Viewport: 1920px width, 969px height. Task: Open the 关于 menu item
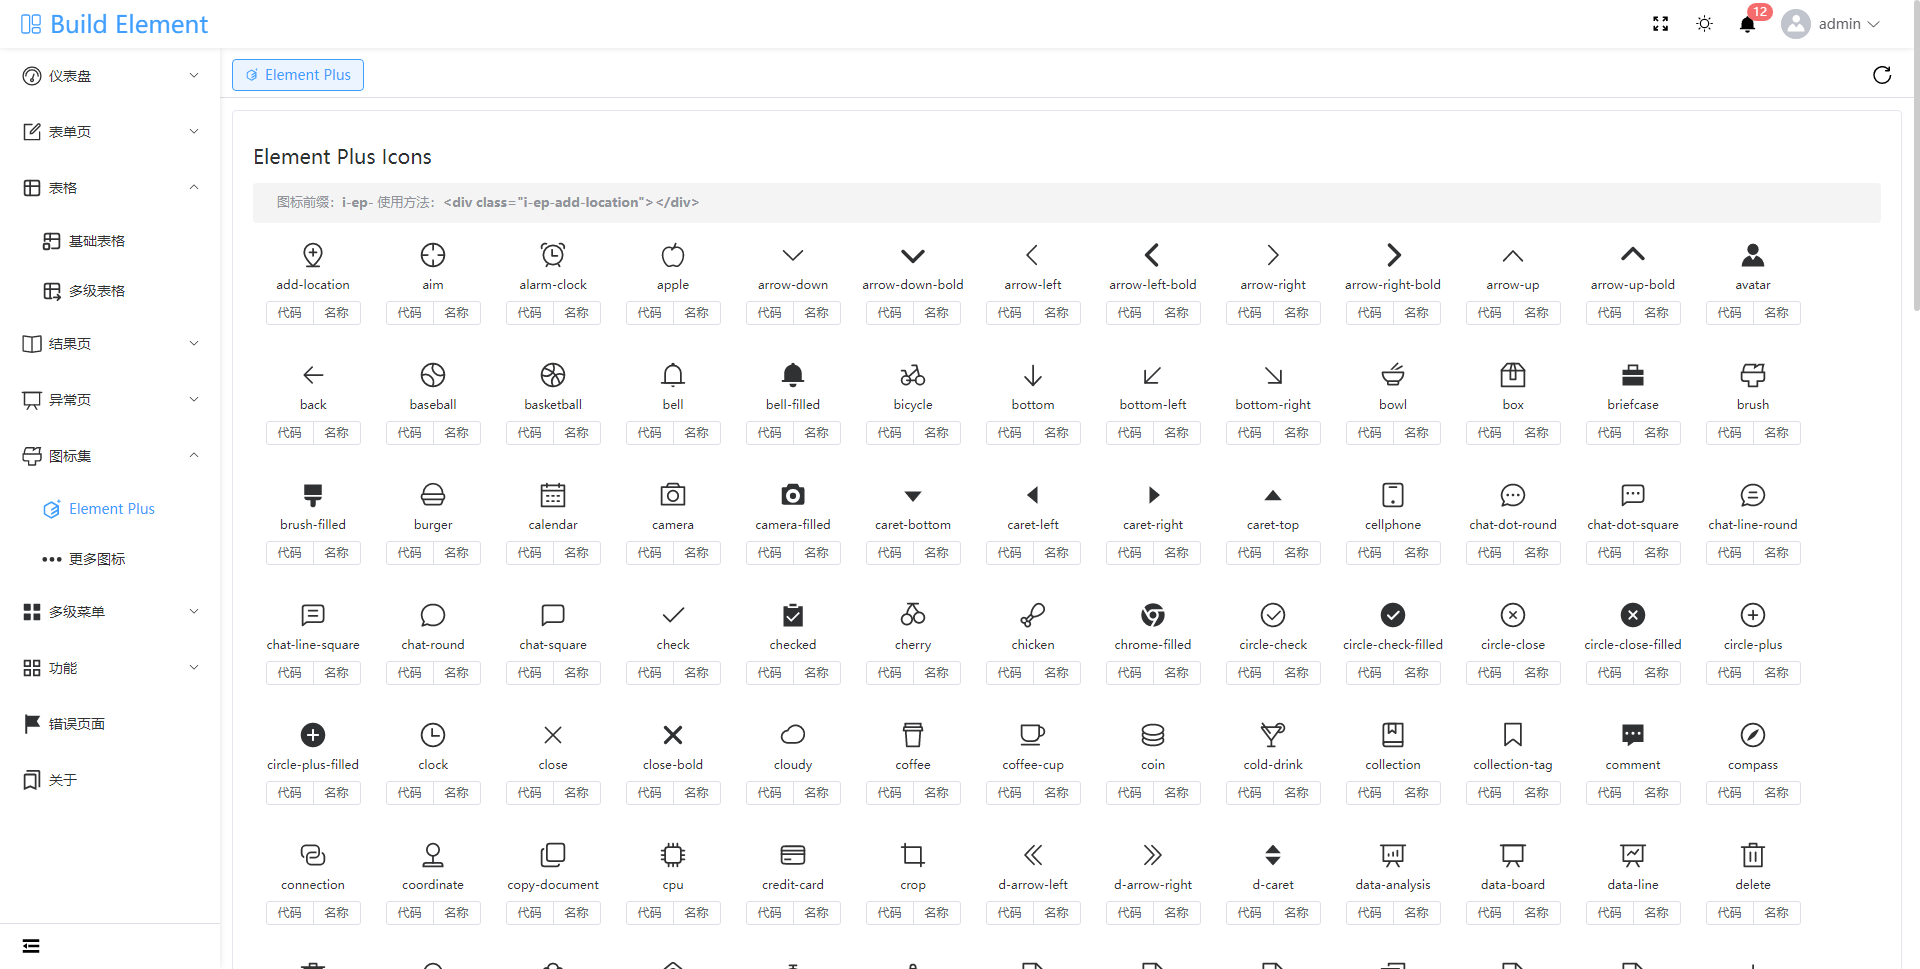(x=110, y=780)
